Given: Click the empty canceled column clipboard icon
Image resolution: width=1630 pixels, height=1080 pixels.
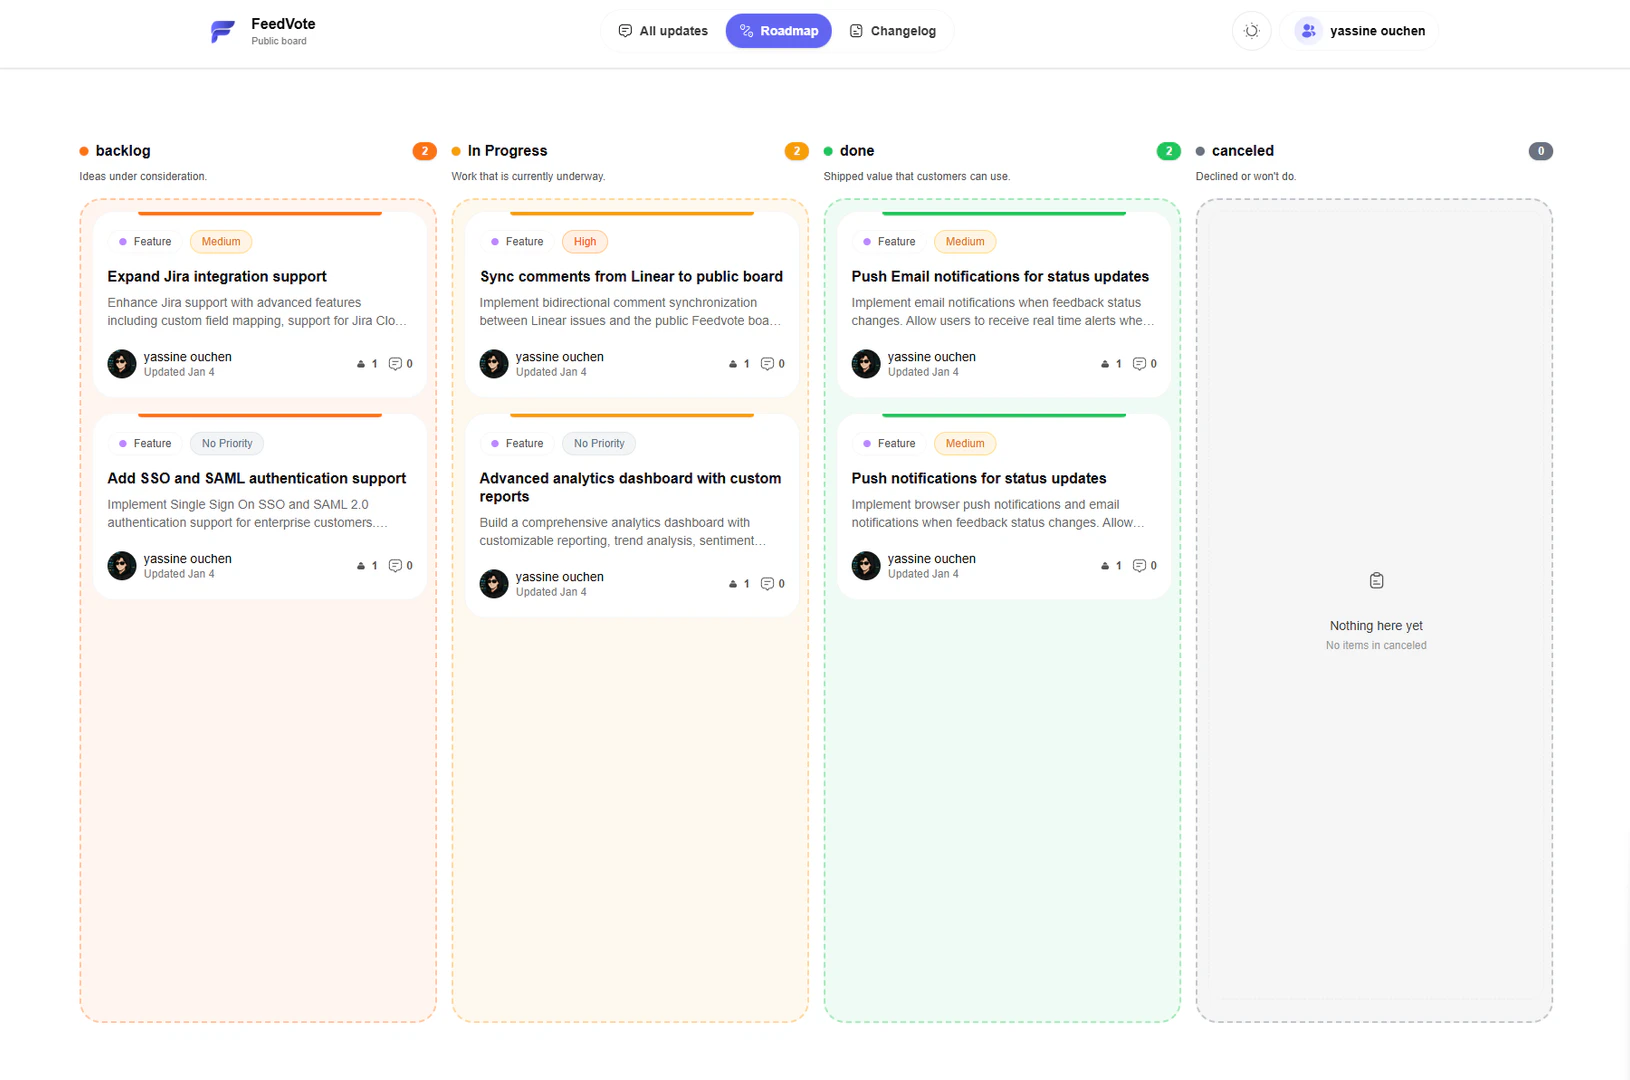Looking at the screenshot, I should (1376, 581).
